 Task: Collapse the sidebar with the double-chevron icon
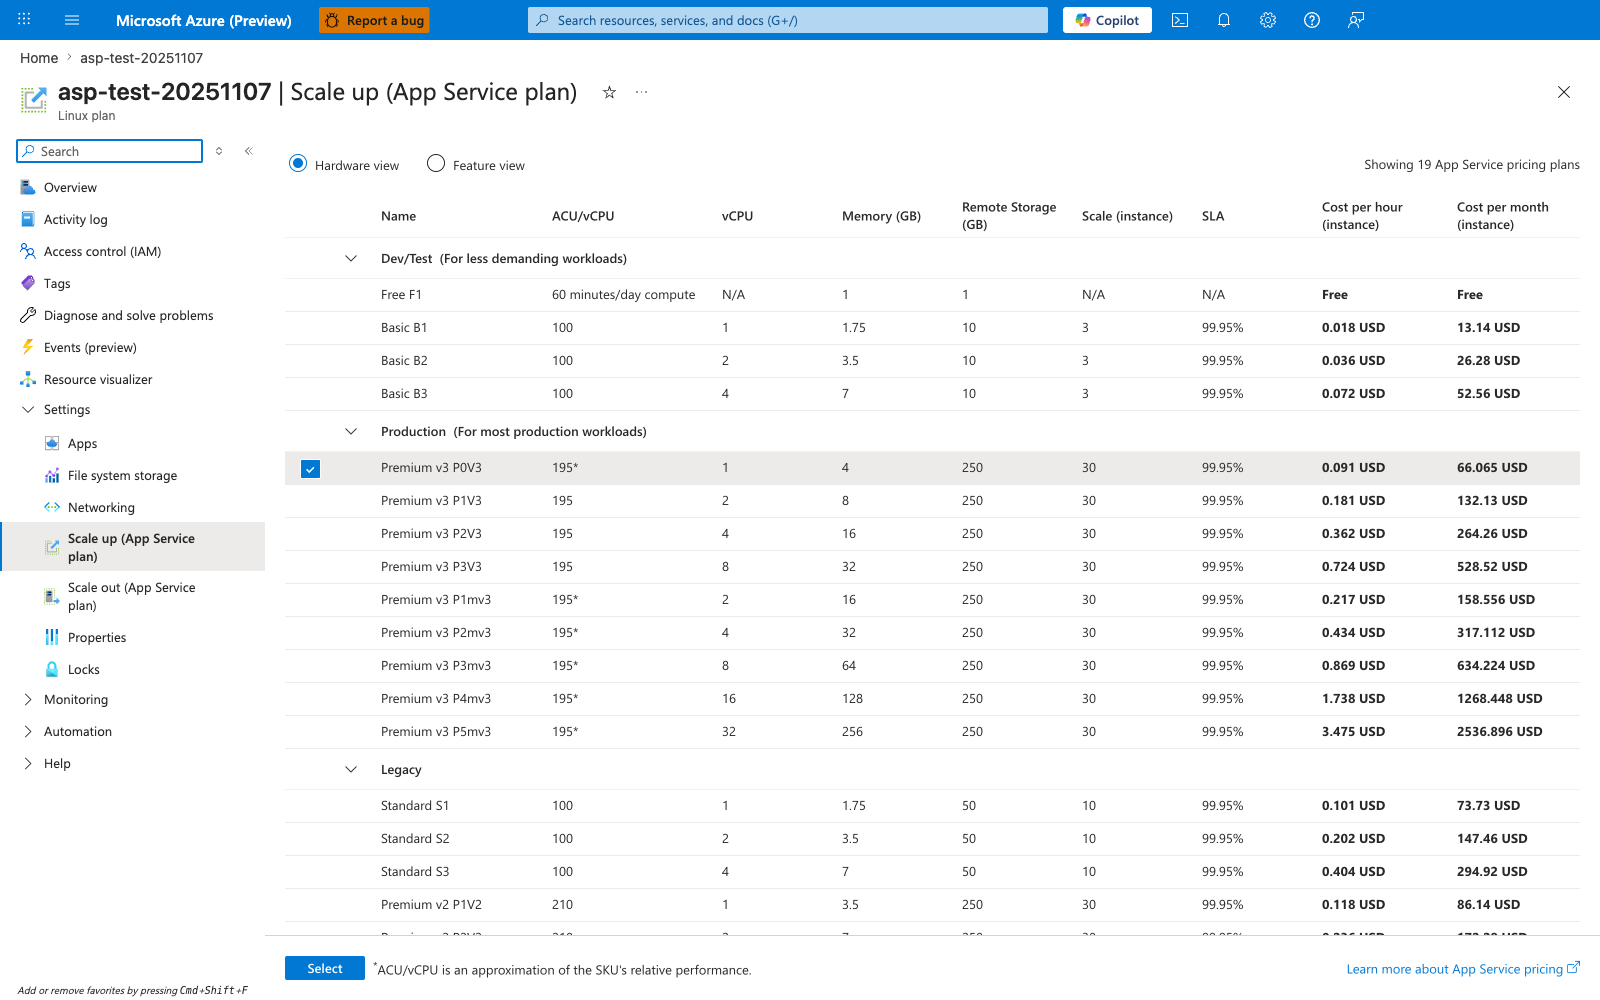coord(249,151)
